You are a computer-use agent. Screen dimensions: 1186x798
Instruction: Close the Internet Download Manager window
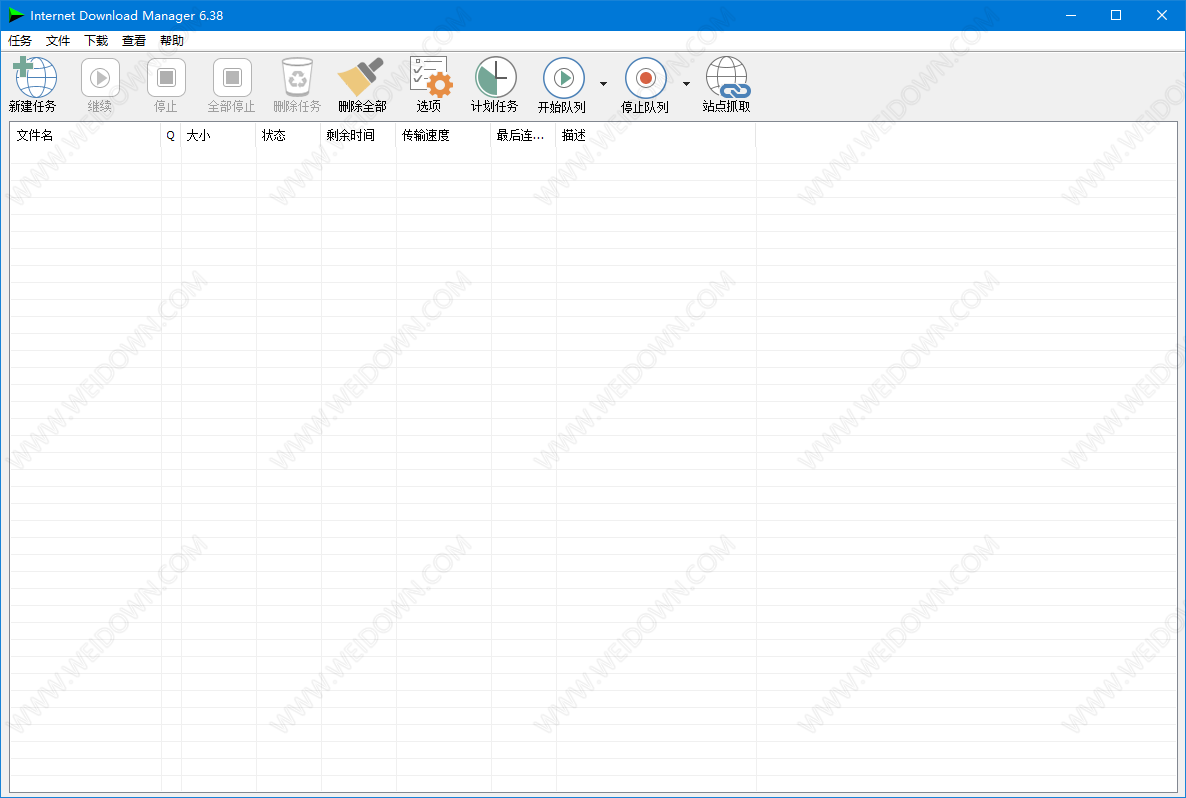(x=1162, y=15)
